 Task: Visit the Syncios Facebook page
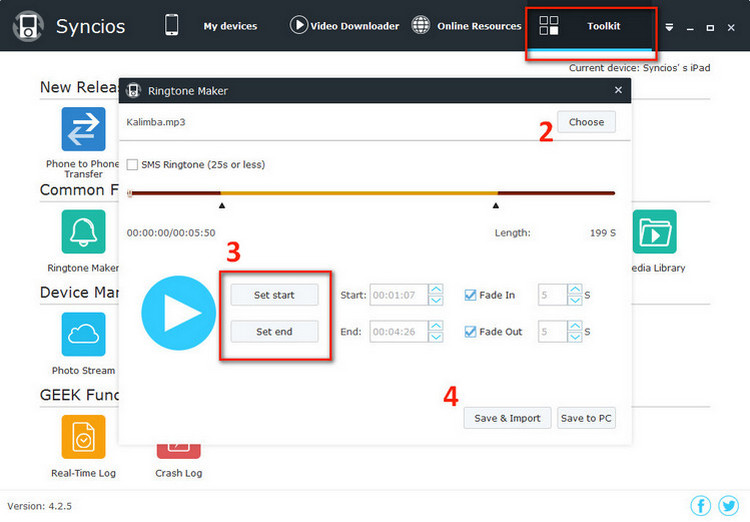[x=701, y=506]
